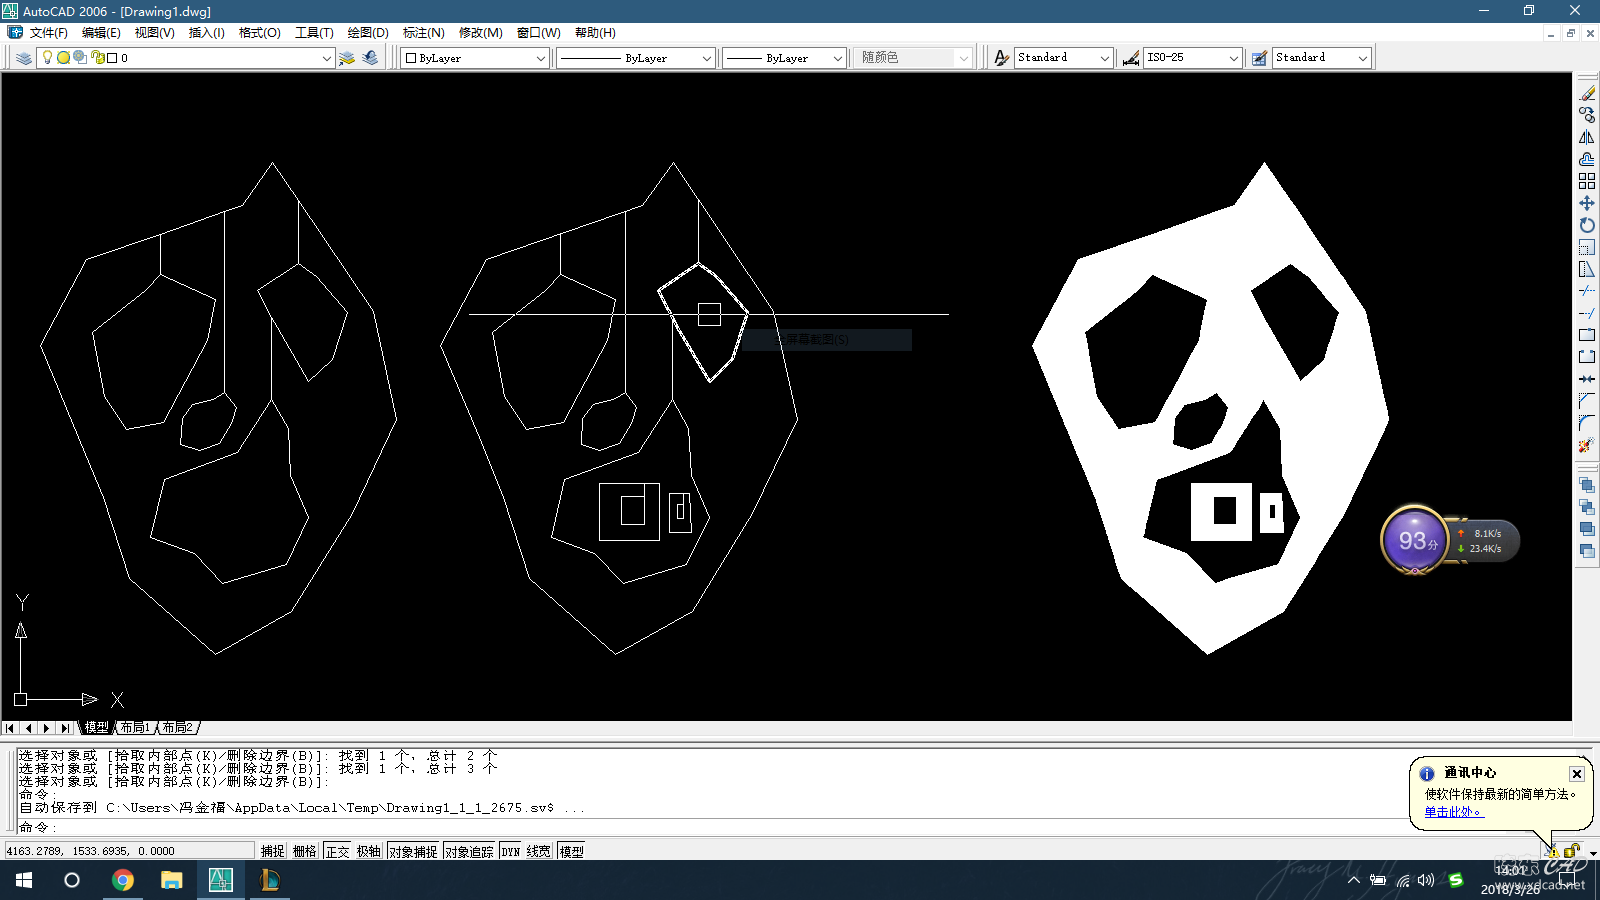1600x900 pixels.
Task: Toggle layer 0 freeze sun icon
Action: tap(63, 58)
